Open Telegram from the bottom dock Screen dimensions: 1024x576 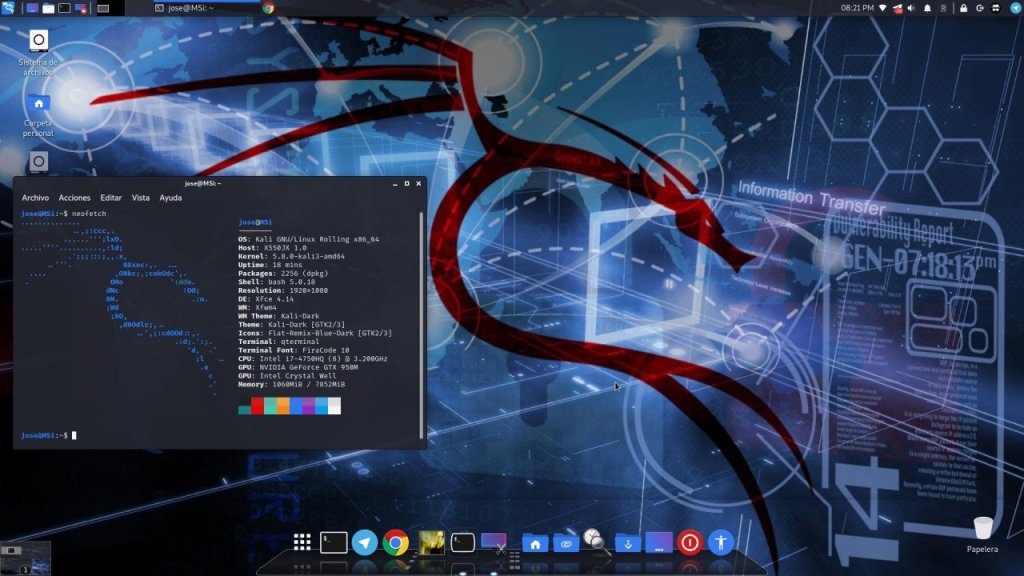365,542
